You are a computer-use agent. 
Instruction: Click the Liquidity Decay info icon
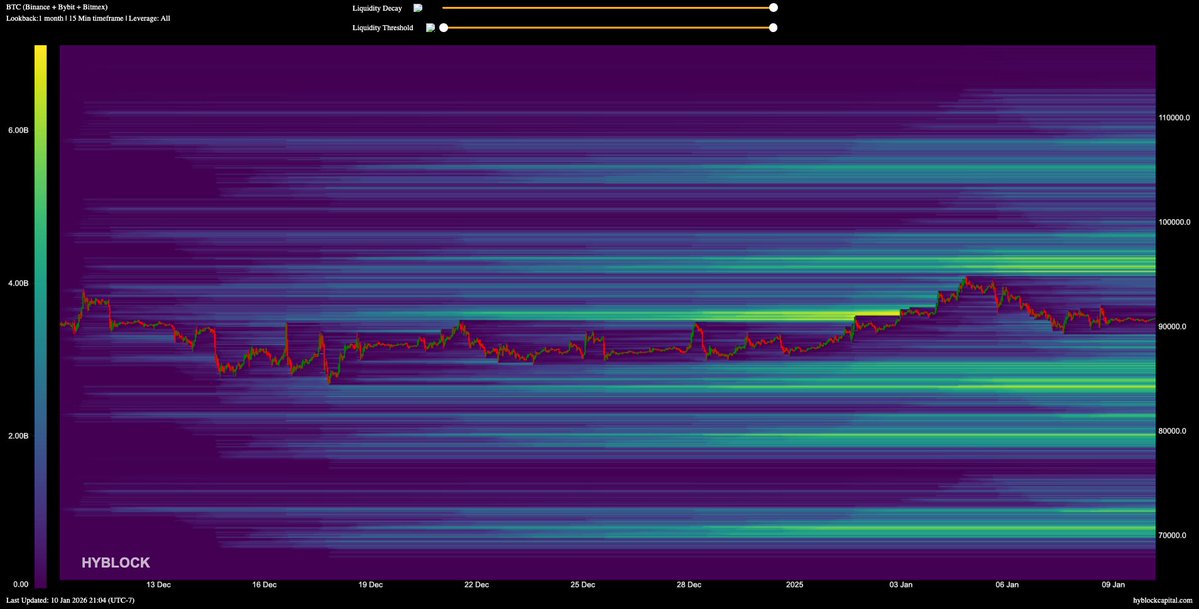[x=418, y=8]
